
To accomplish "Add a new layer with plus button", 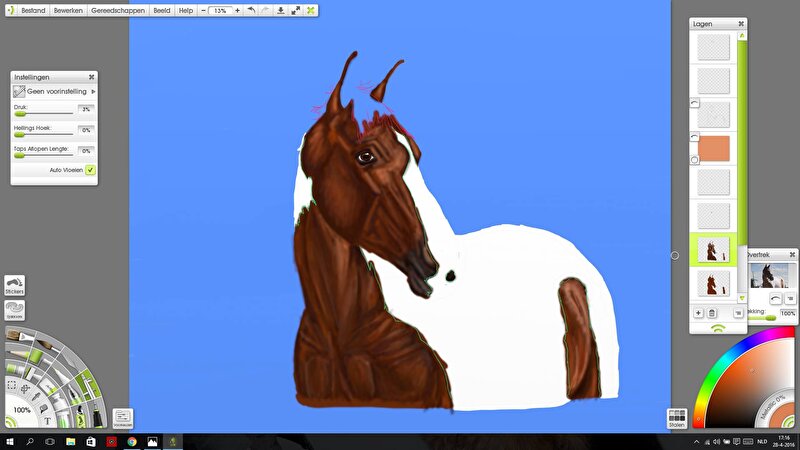I will 697,313.
